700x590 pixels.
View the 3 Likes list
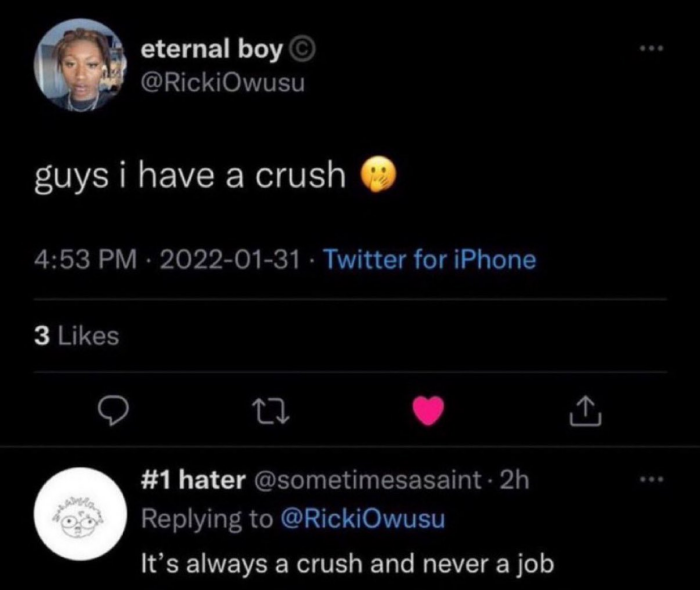point(76,336)
